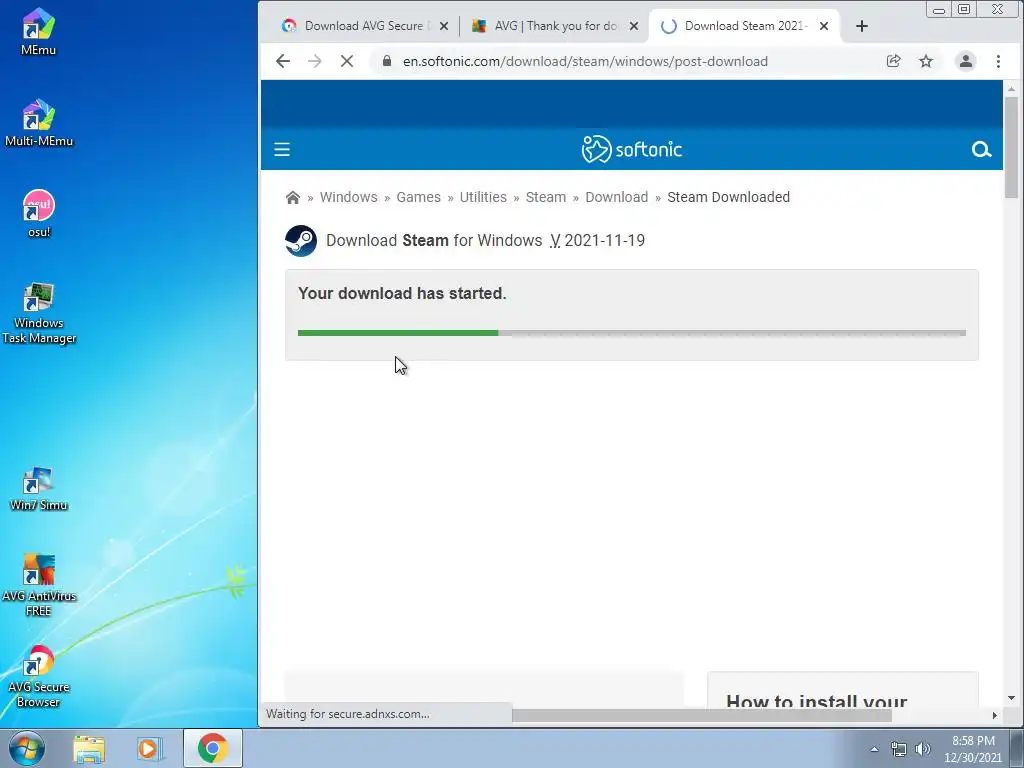The image size is (1024, 768).
Task: Click the green download progress bar
Action: coord(398,333)
